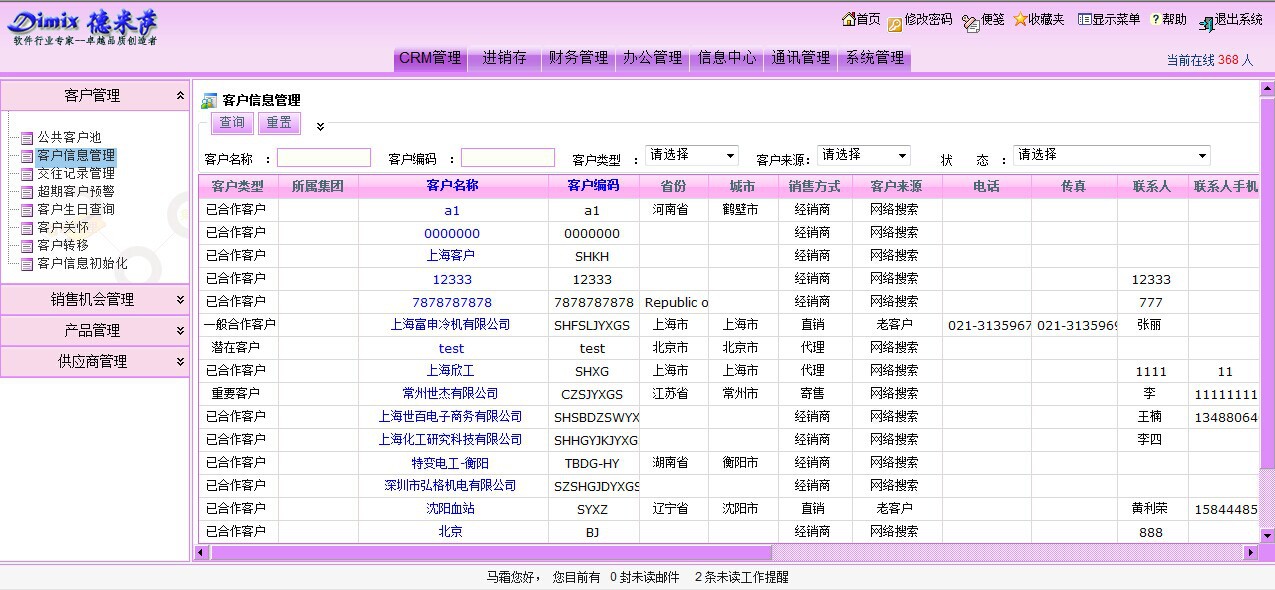Switch to the 信息中心 tab
Viewport: 1275px width, 590px height.
(x=727, y=58)
